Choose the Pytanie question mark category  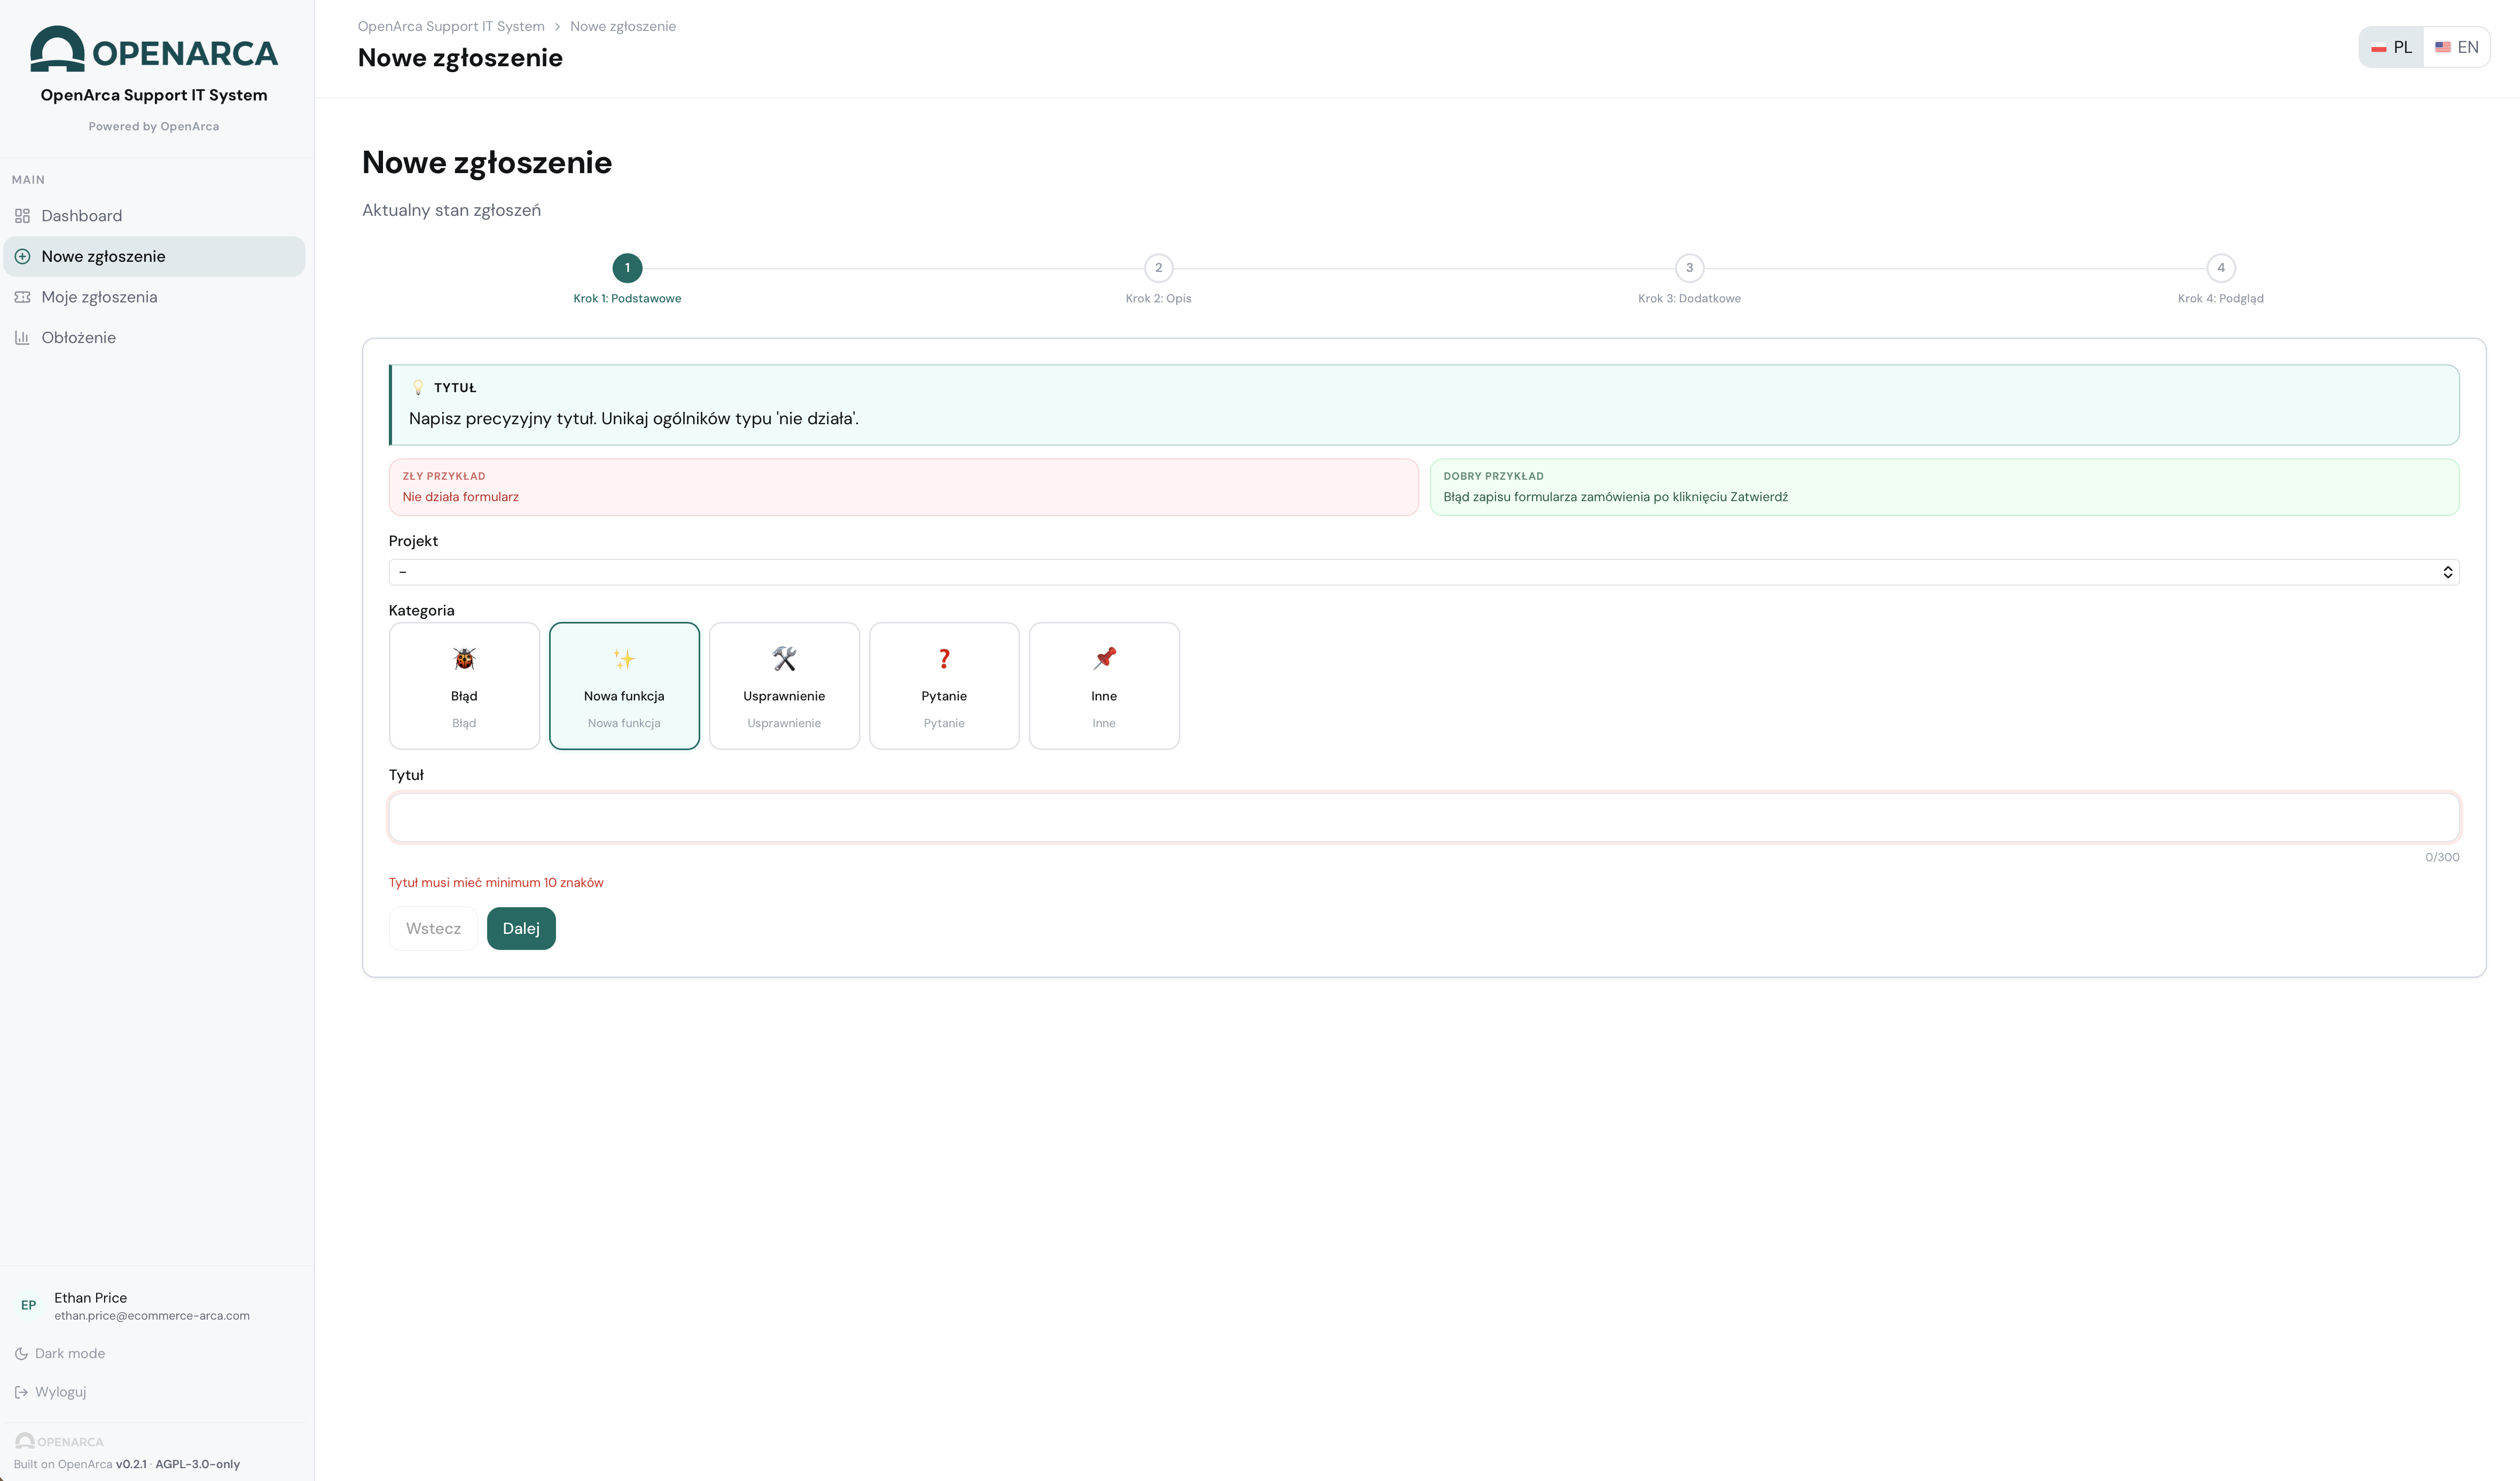click(944, 686)
